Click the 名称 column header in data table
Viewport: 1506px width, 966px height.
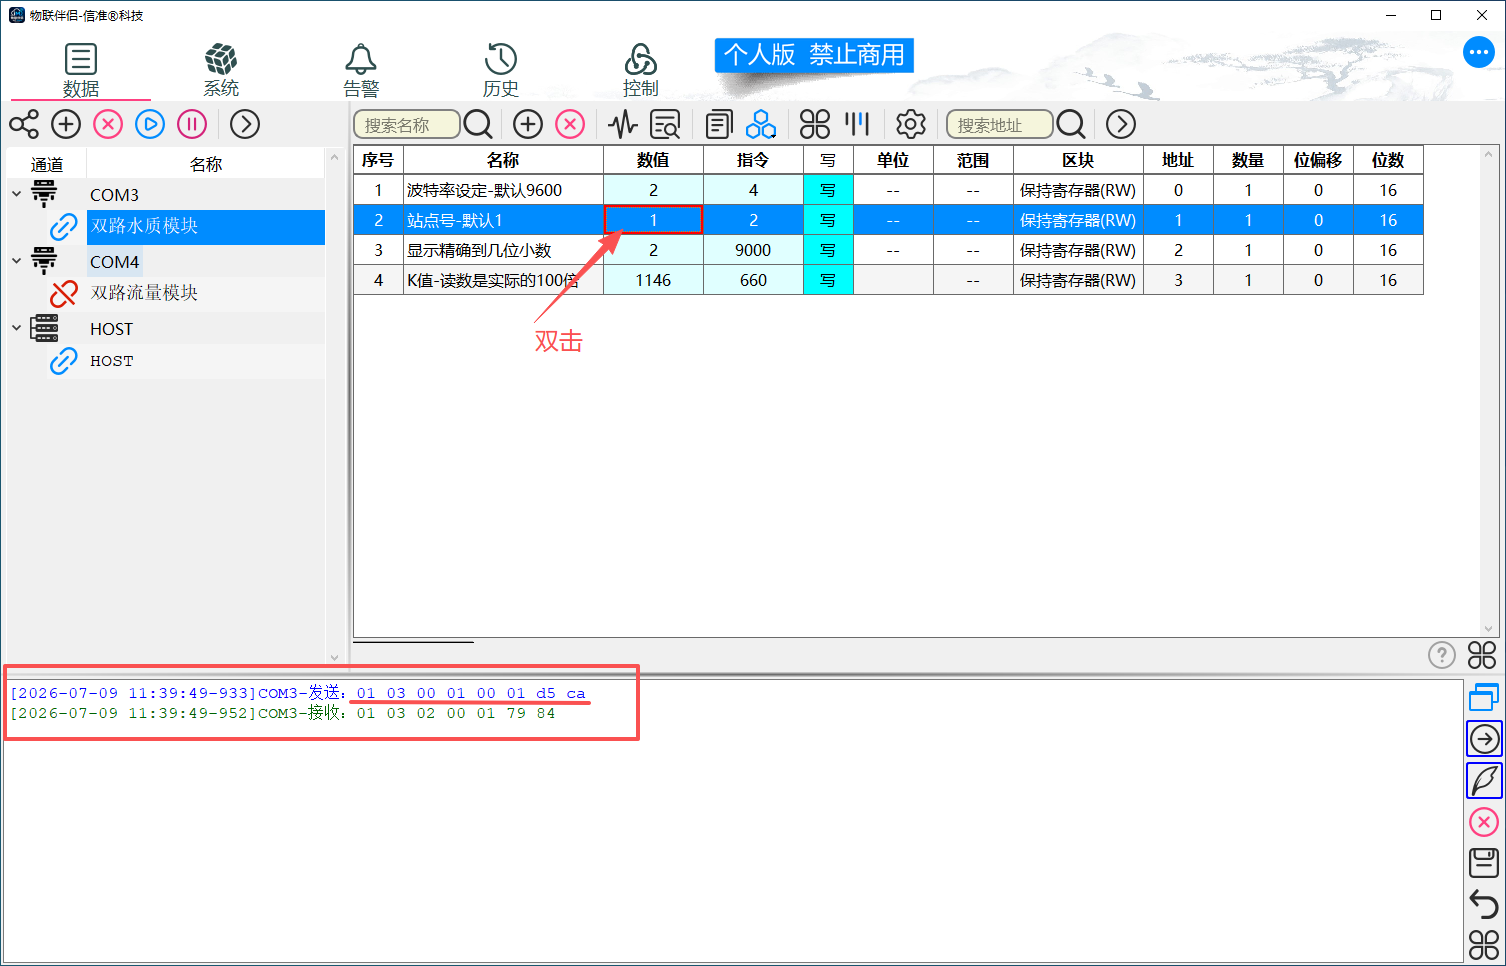pos(503,160)
